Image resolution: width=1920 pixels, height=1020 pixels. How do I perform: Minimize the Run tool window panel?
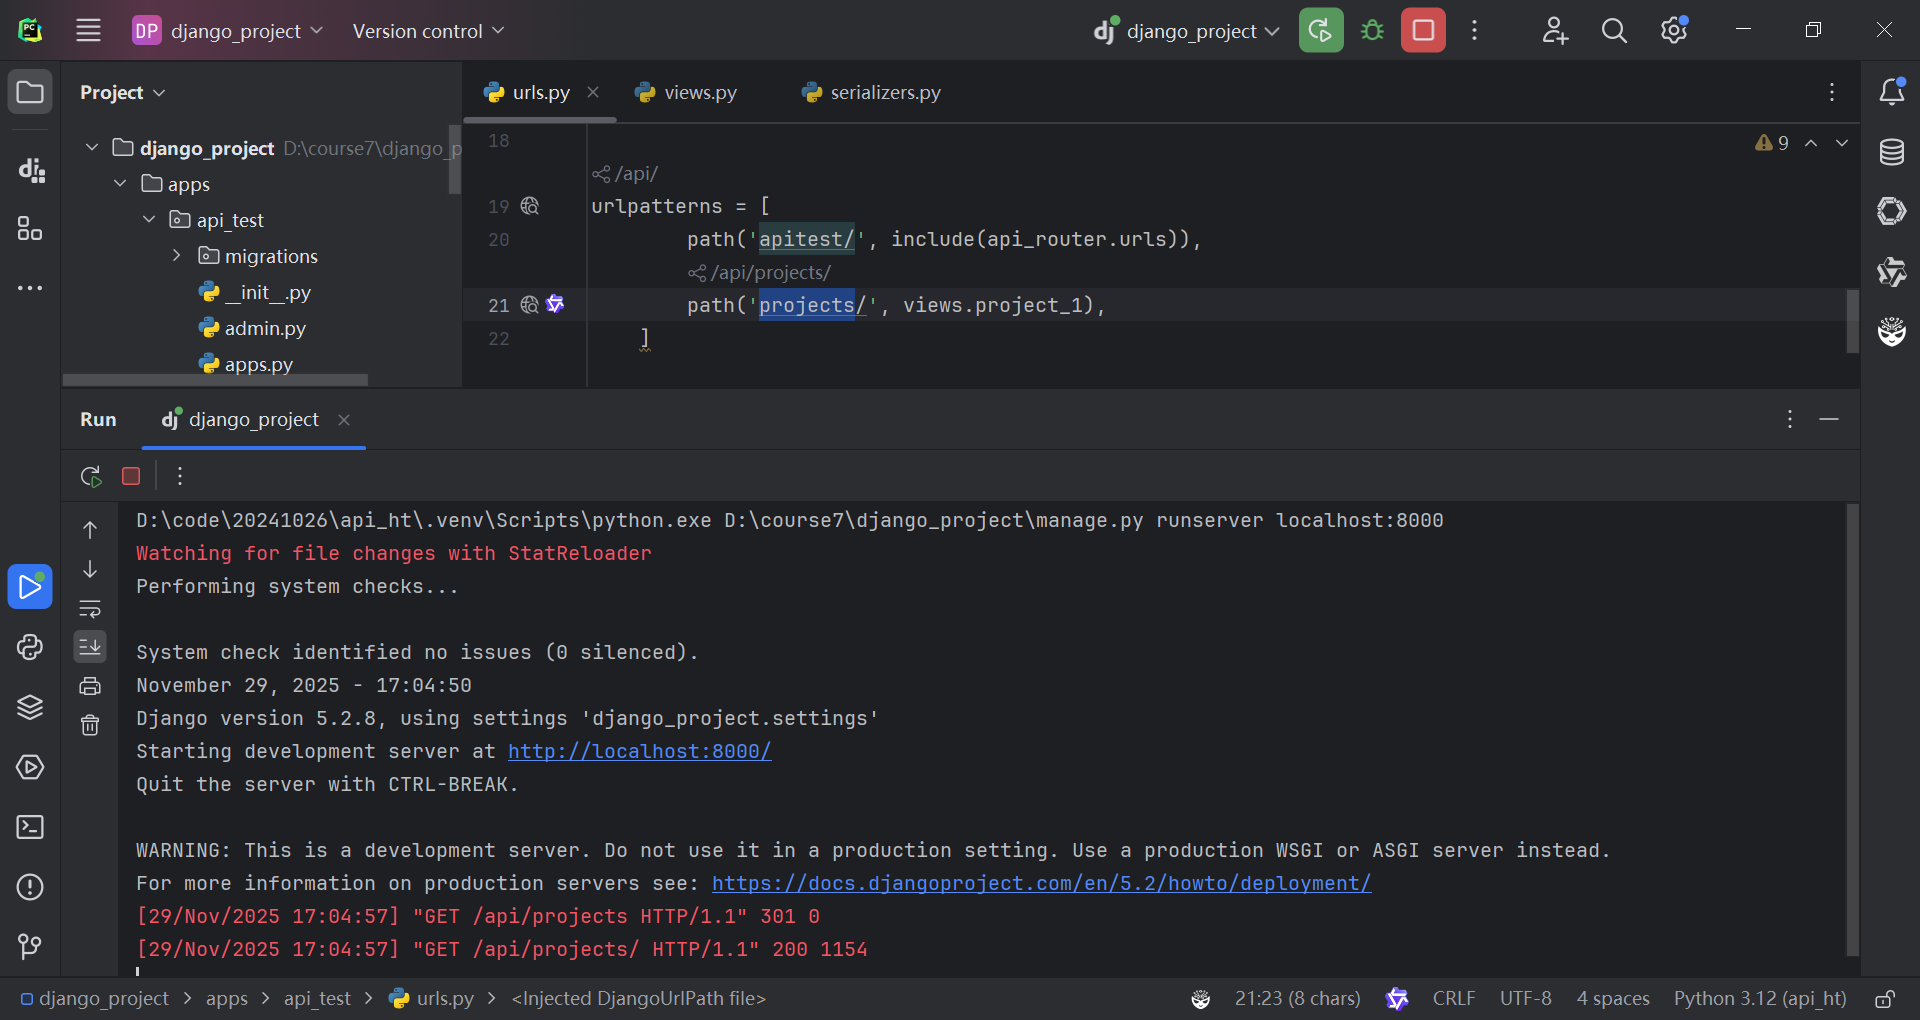1829,420
